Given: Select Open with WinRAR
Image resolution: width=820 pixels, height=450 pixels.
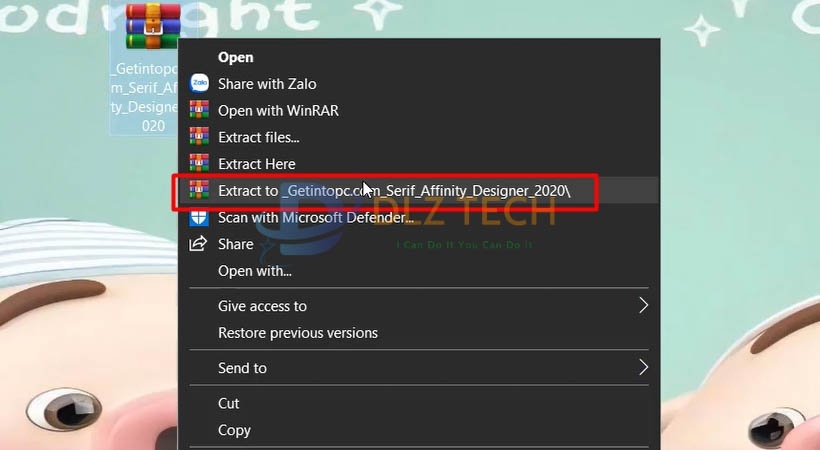Looking at the screenshot, I should [418, 110].
